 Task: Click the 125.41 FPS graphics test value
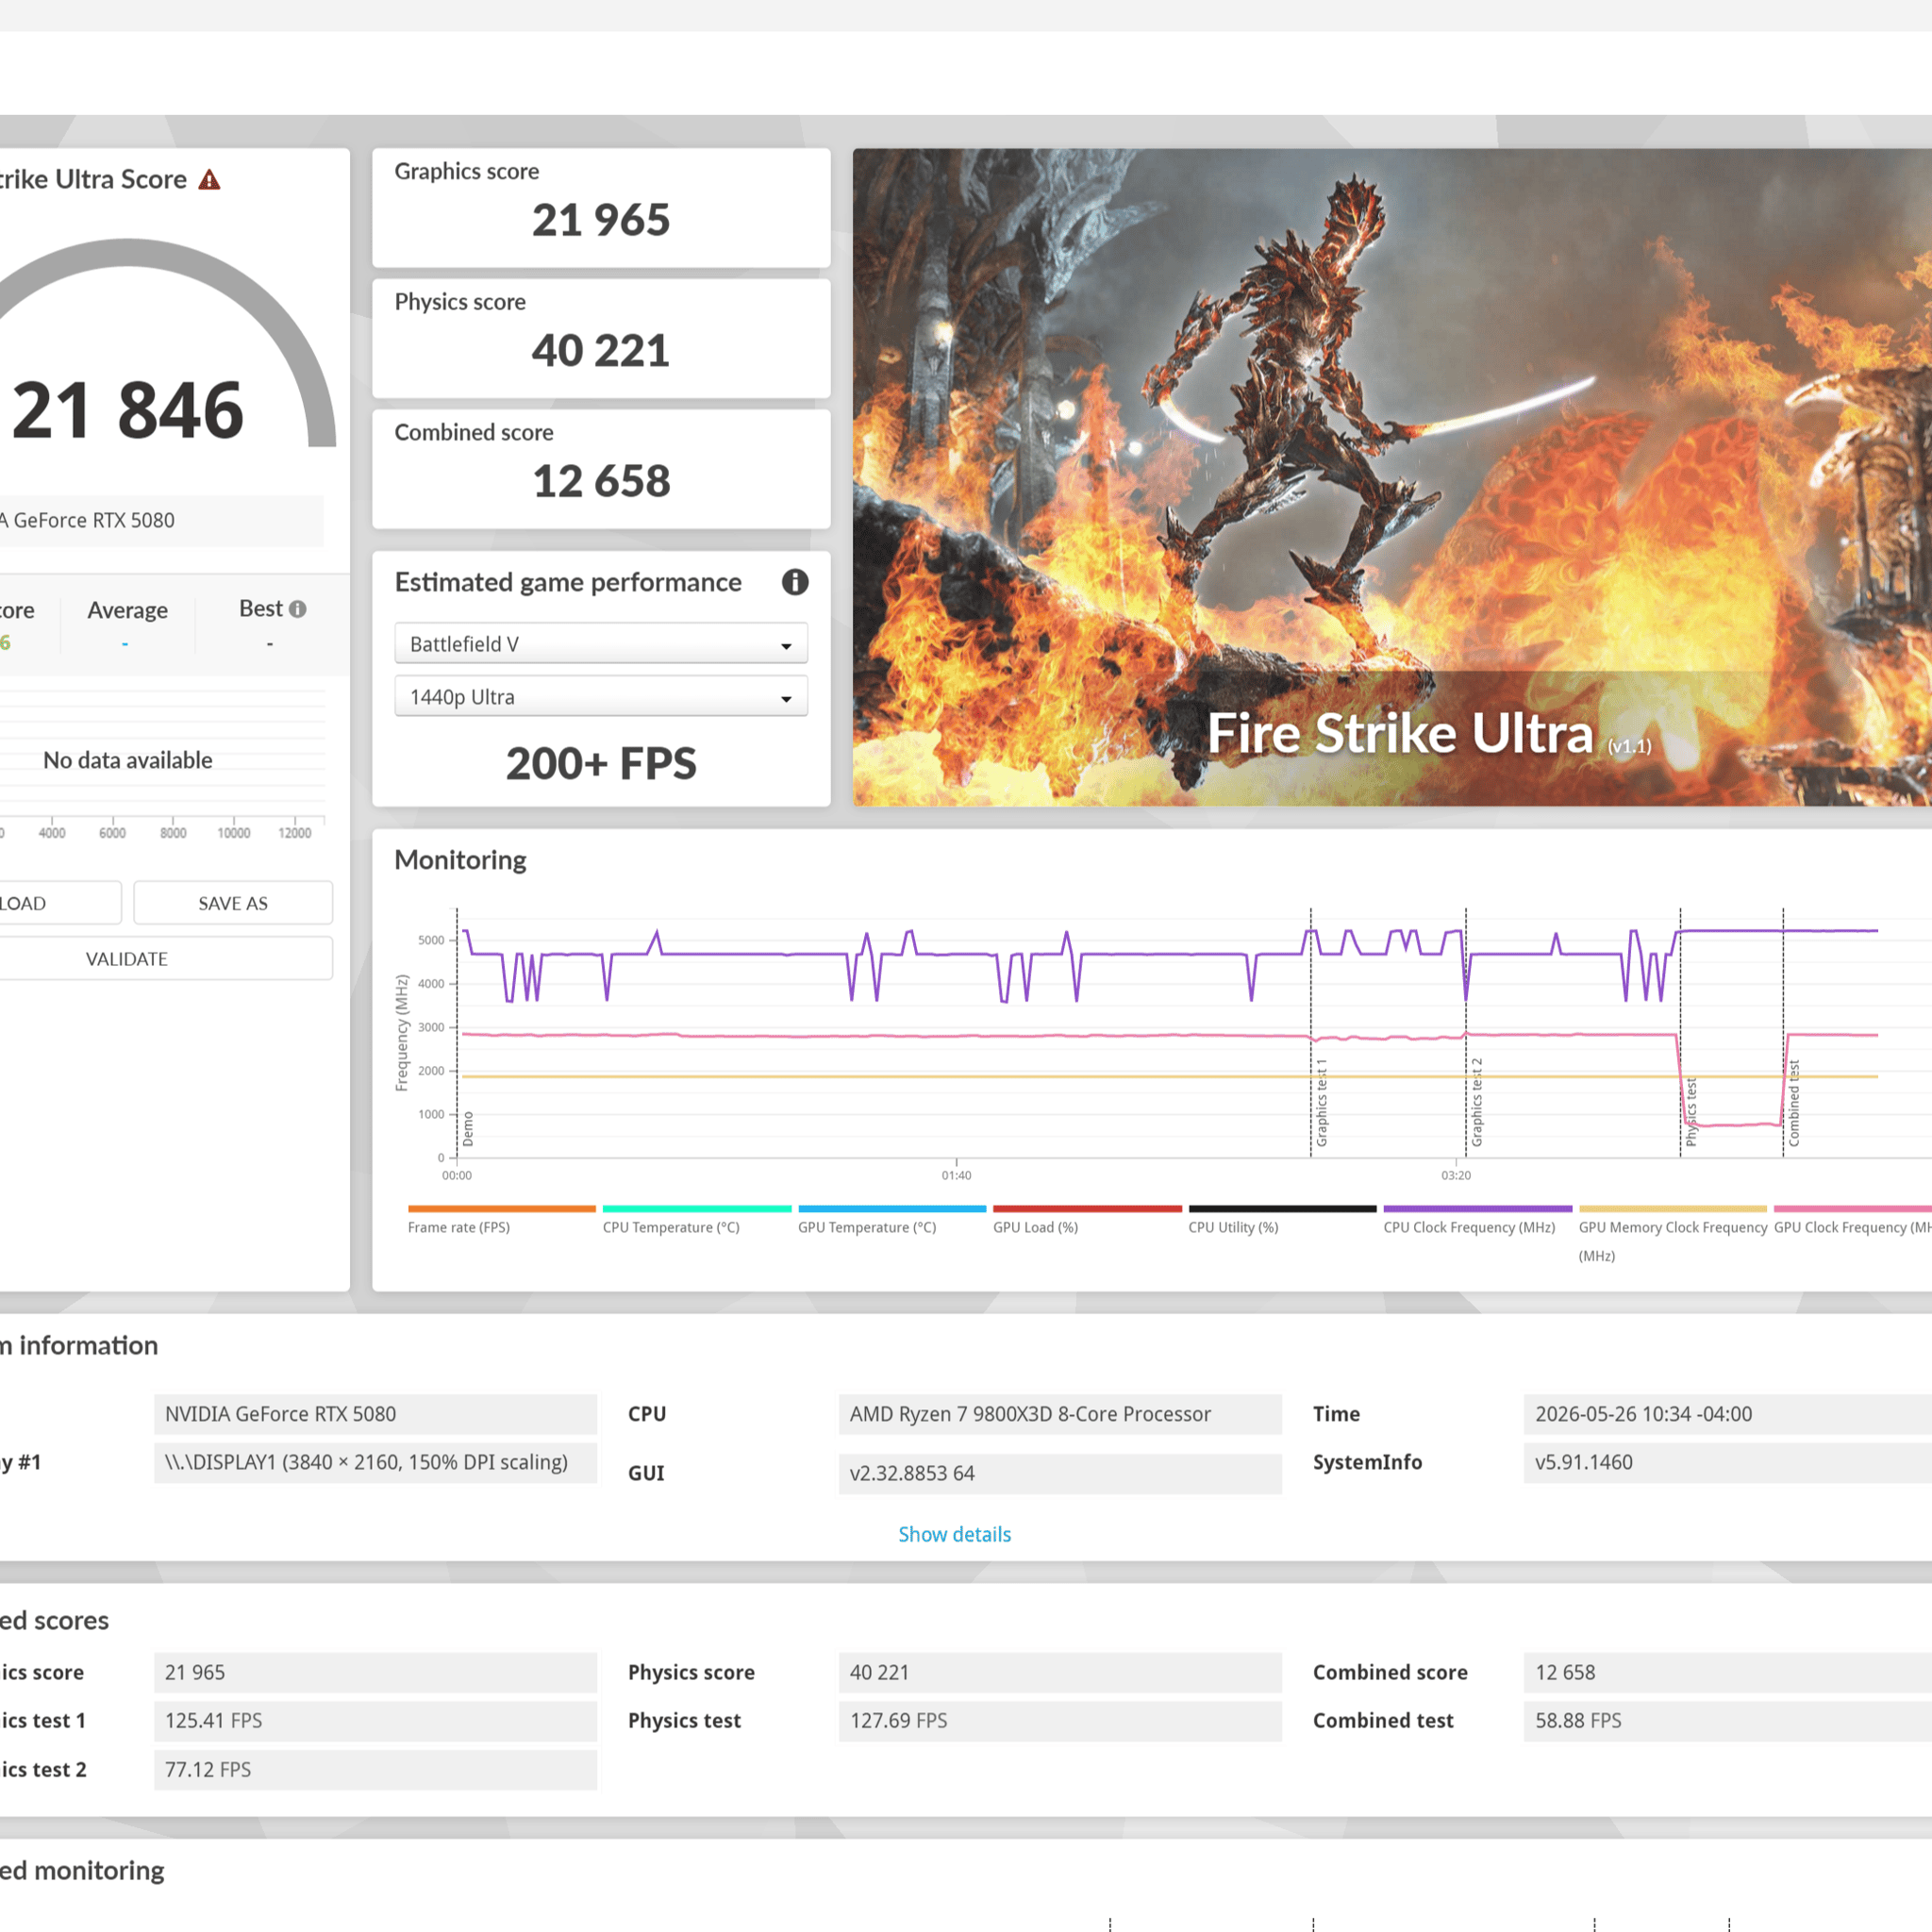[x=375, y=1720]
